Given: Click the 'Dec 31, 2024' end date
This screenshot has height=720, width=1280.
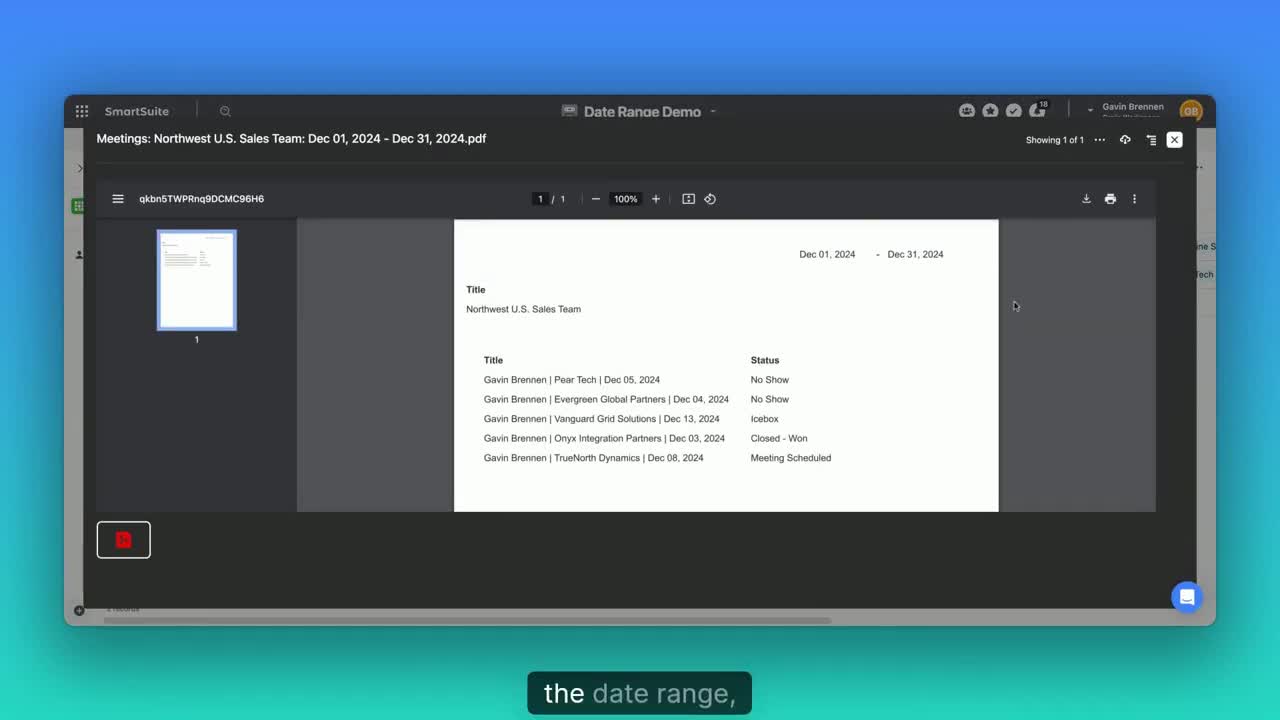Looking at the screenshot, I should (x=915, y=254).
